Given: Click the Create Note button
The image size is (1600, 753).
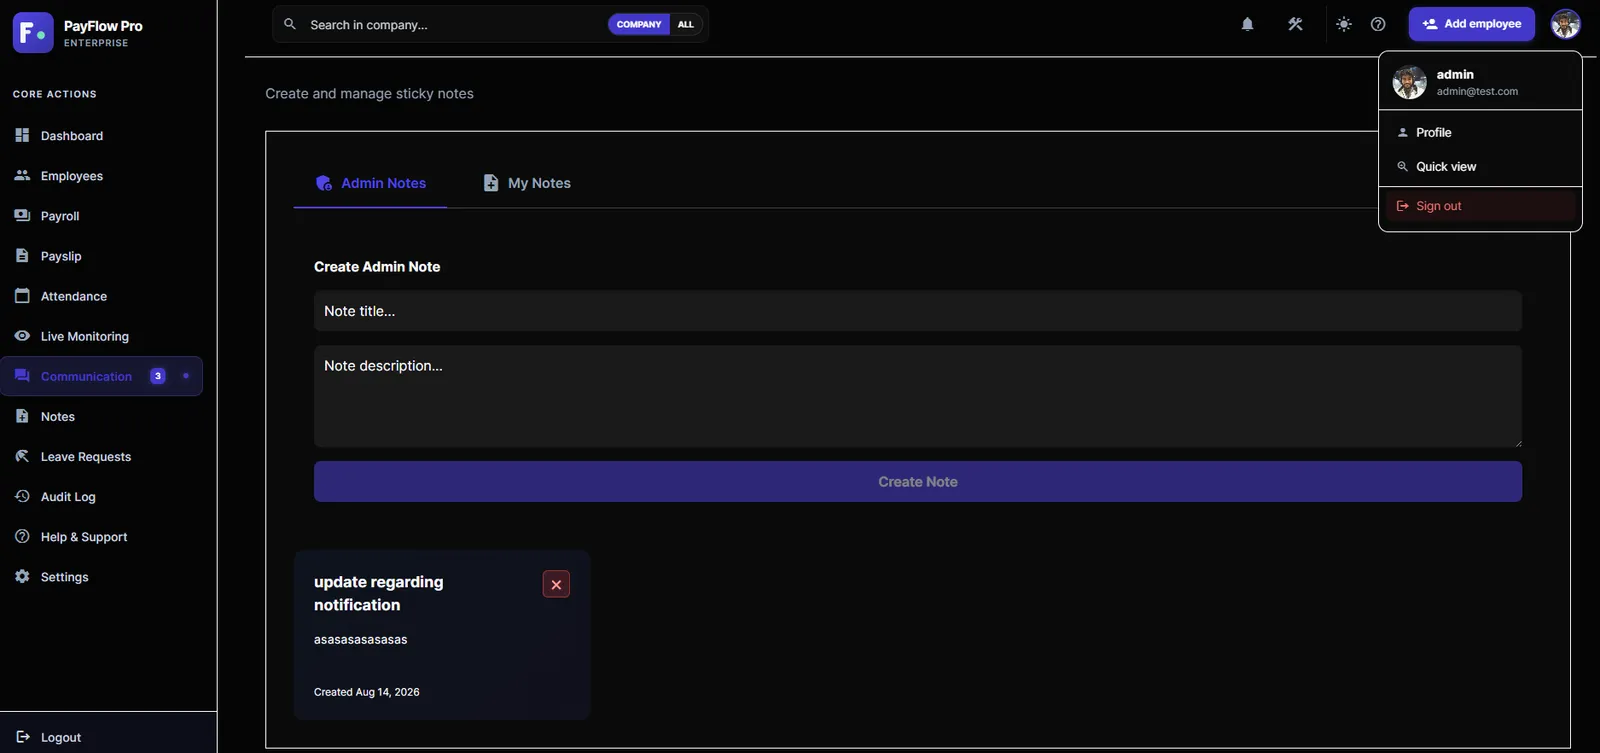Looking at the screenshot, I should pyautogui.click(x=918, y=482).
